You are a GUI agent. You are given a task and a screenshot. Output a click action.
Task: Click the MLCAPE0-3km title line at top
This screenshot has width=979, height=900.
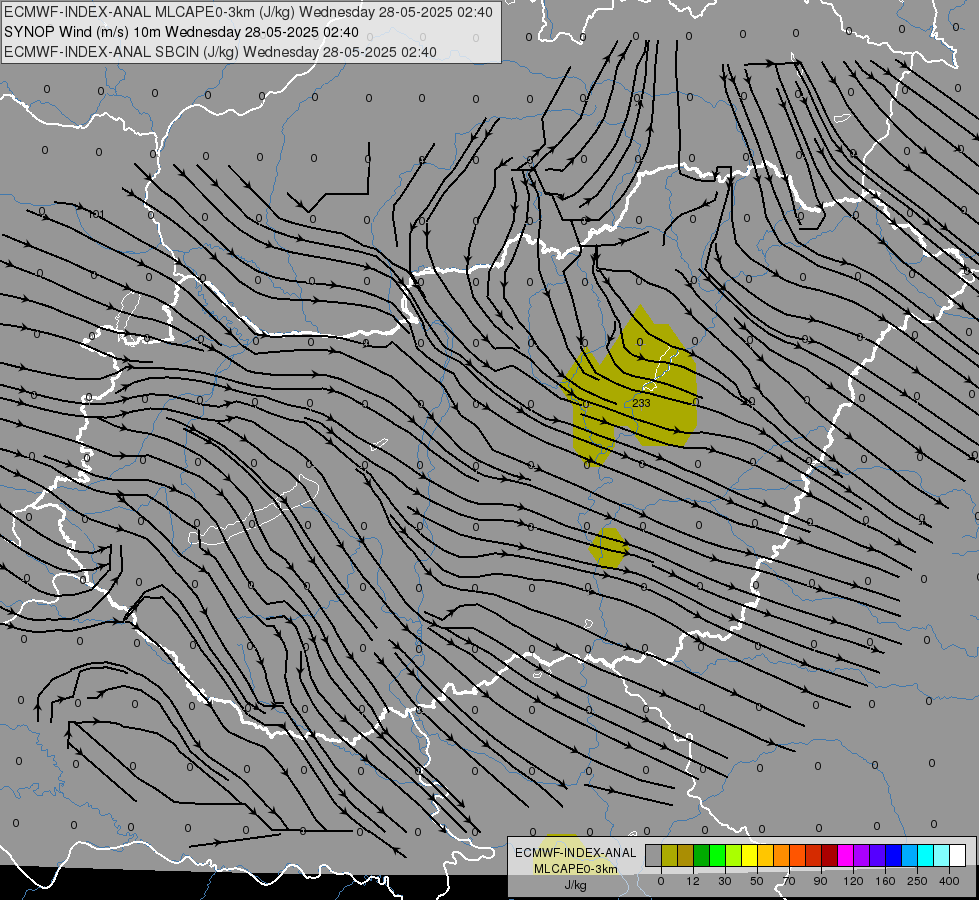[248, 12]
